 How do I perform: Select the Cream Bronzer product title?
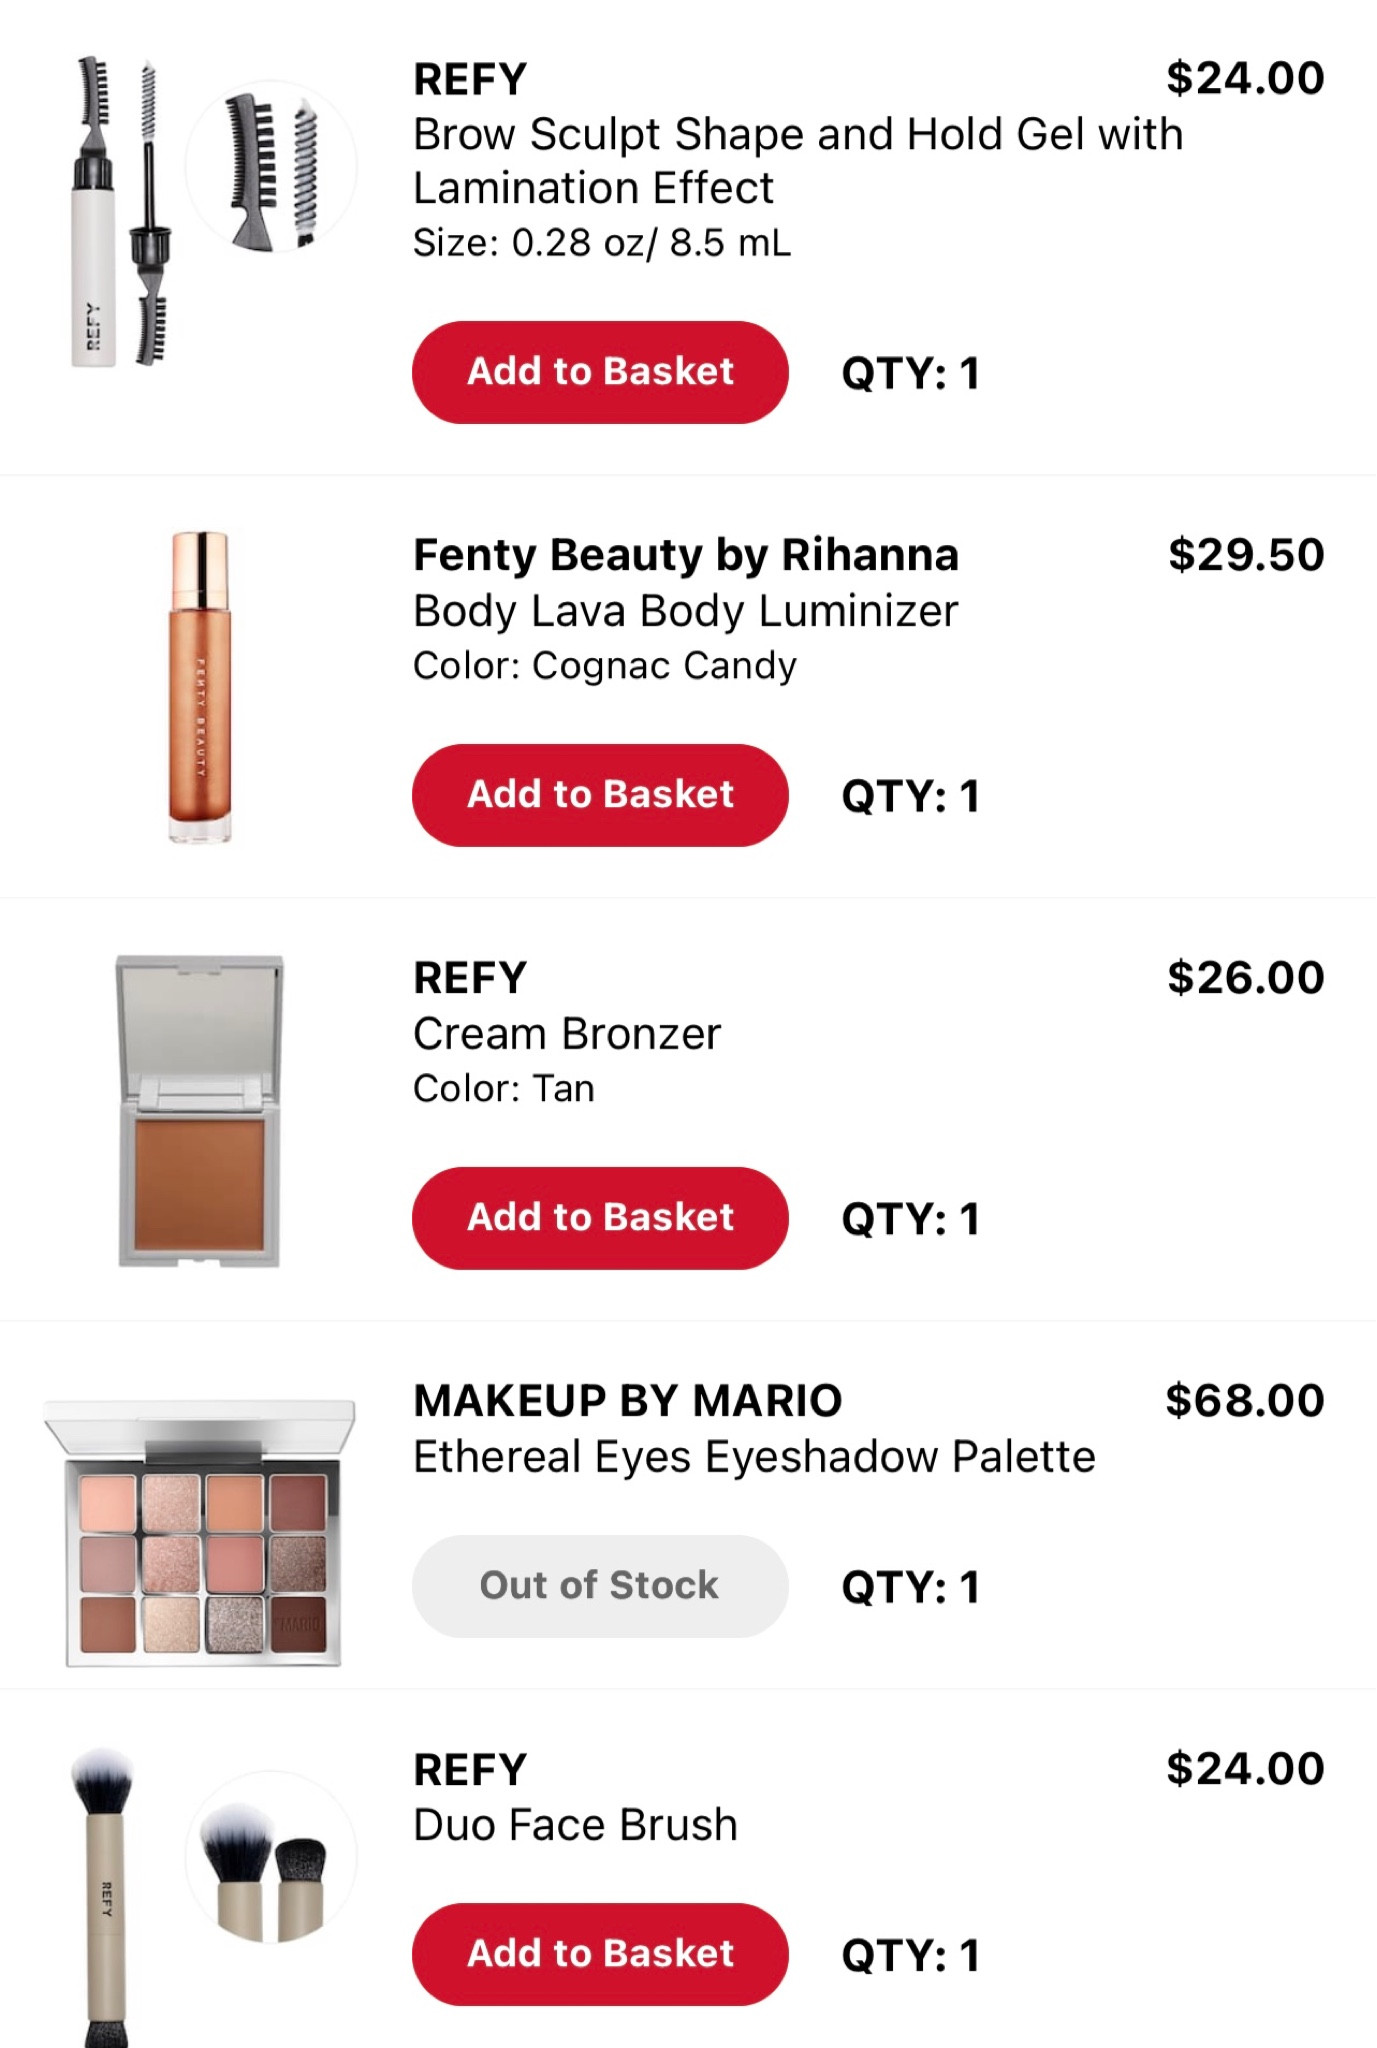567,1031
